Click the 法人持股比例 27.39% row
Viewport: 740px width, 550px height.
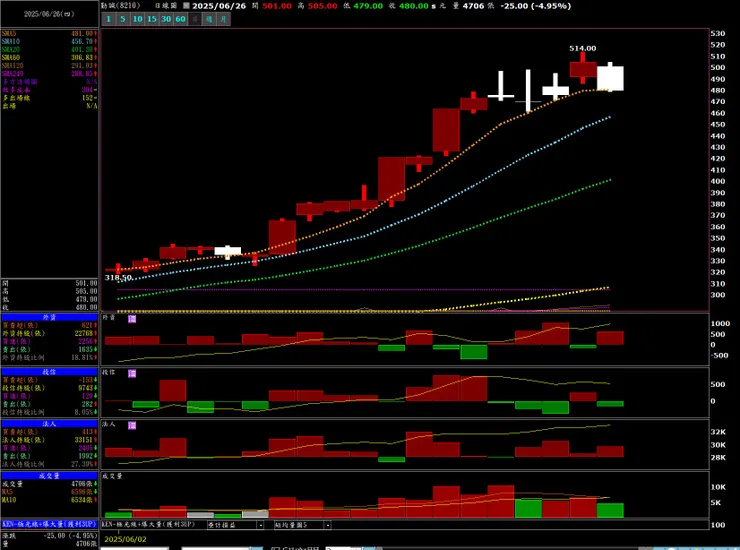click(50, 464)
